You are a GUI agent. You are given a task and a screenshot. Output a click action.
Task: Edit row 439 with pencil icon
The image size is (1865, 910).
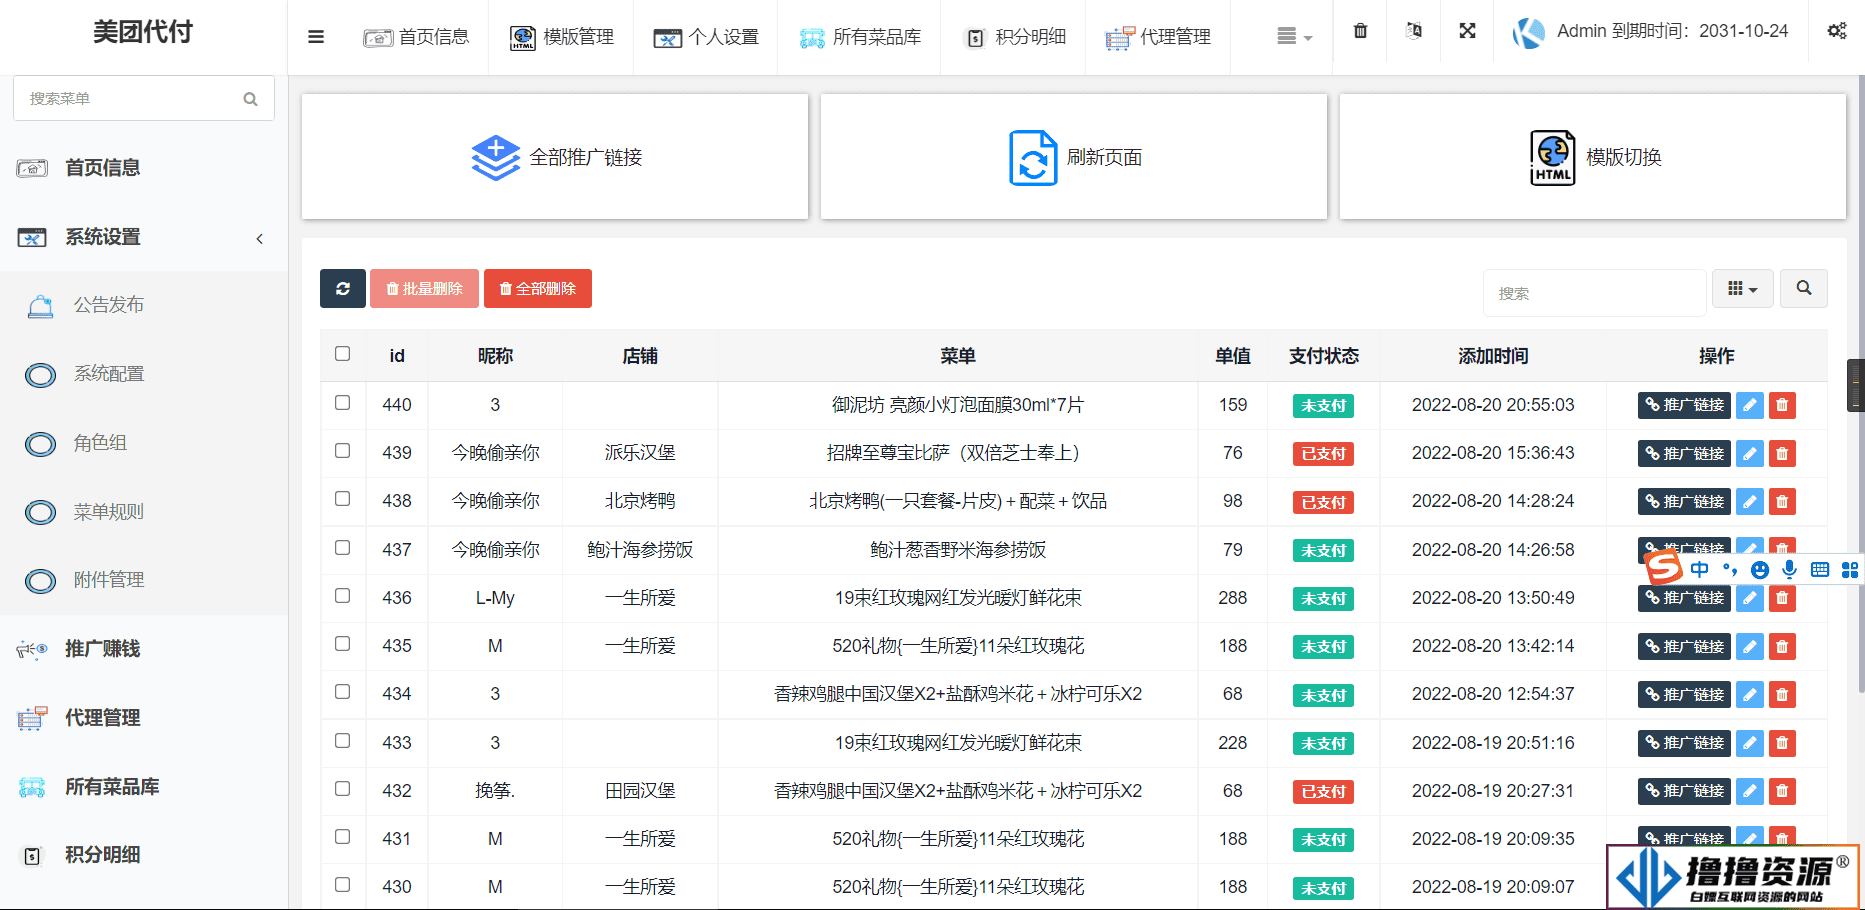(x=1749, y=454)
